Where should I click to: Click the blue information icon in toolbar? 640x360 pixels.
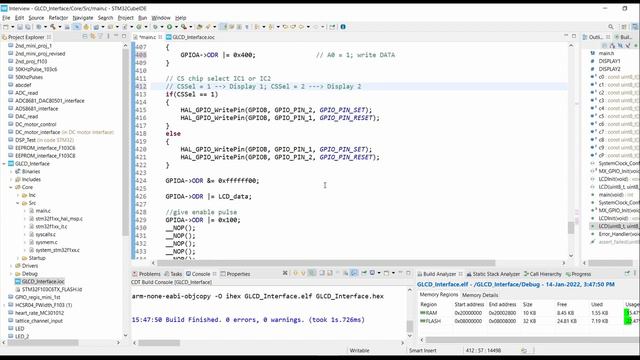coord(343,27)
